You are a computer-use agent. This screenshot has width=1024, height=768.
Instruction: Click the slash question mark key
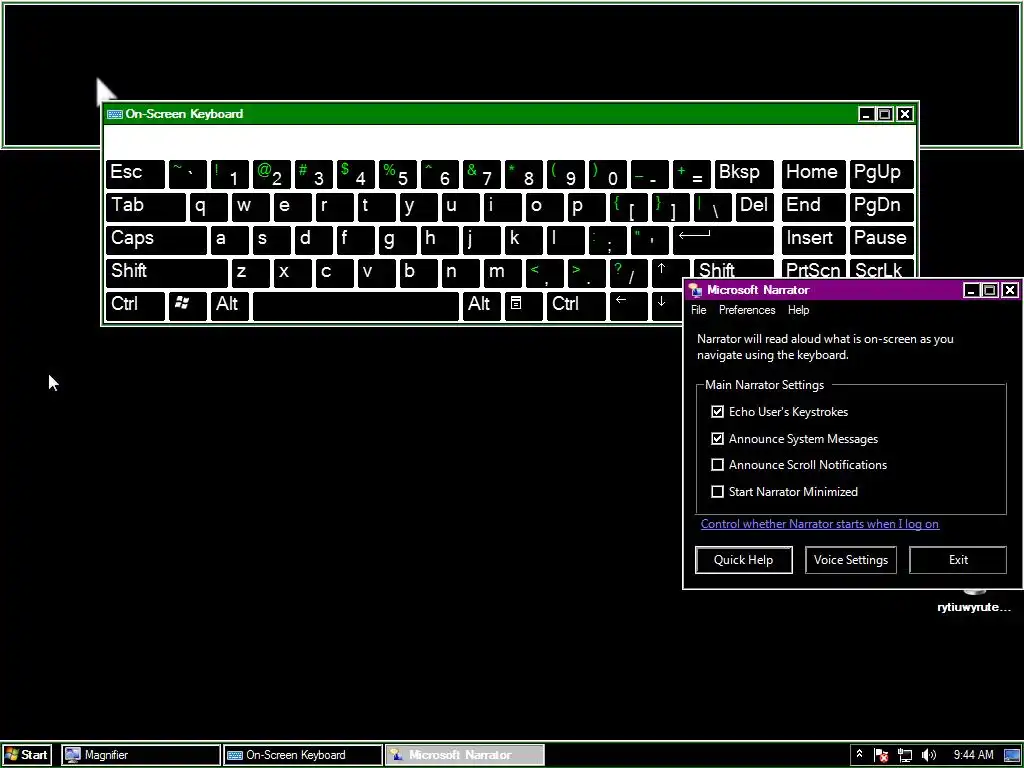pos(628,273)
